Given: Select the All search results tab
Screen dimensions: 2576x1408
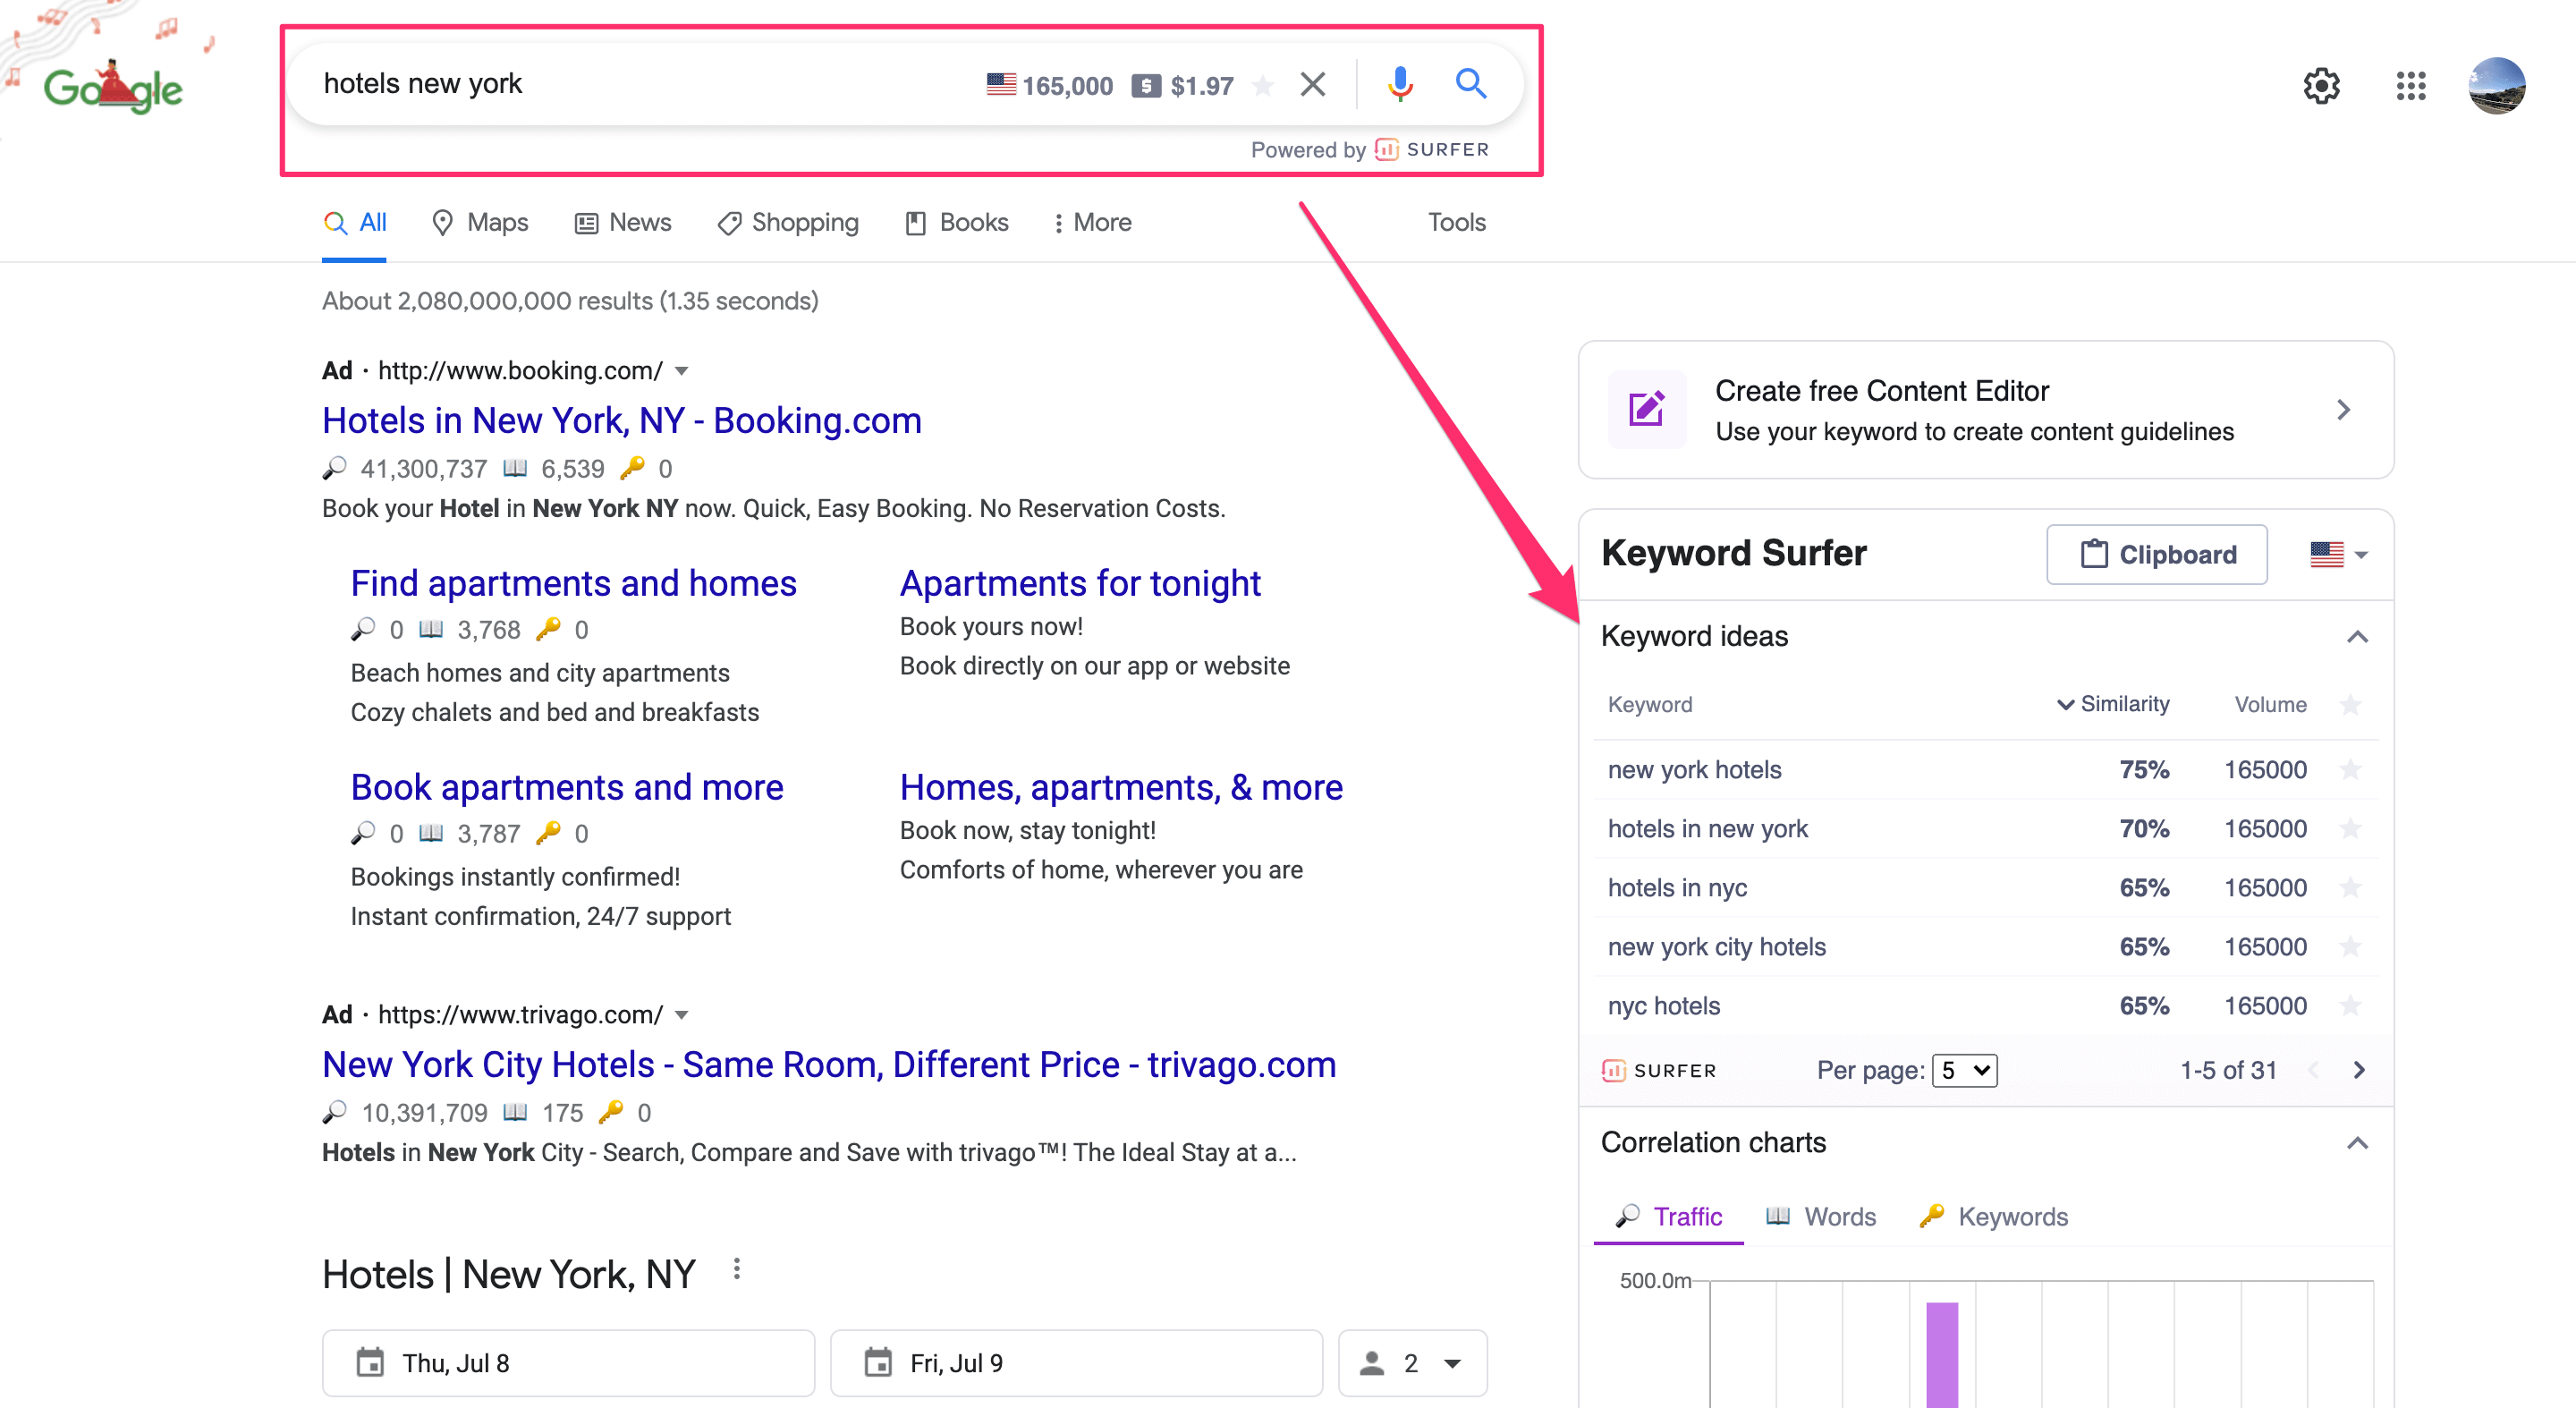Looking at the screenshot, I should (353, 220).
